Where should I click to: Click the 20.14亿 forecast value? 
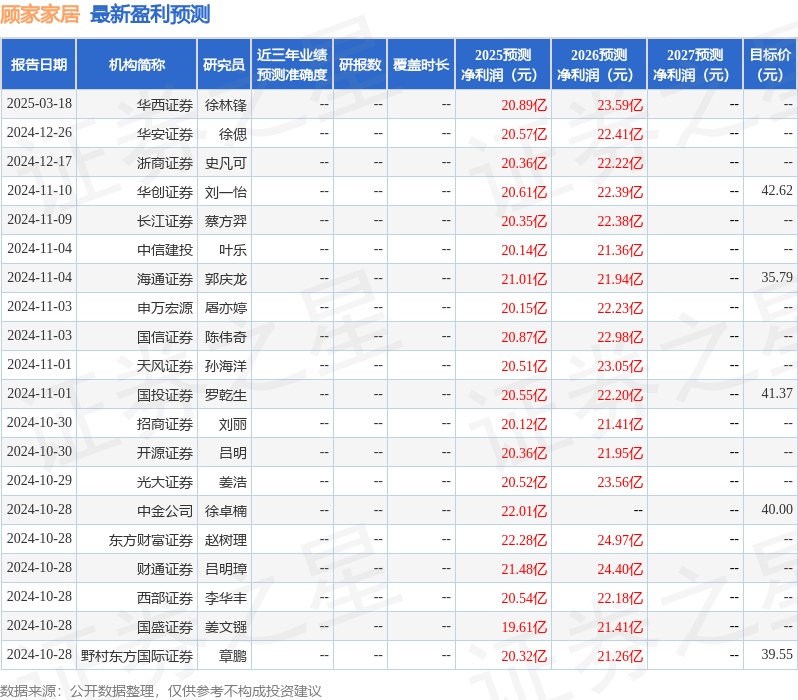point(524,250)
